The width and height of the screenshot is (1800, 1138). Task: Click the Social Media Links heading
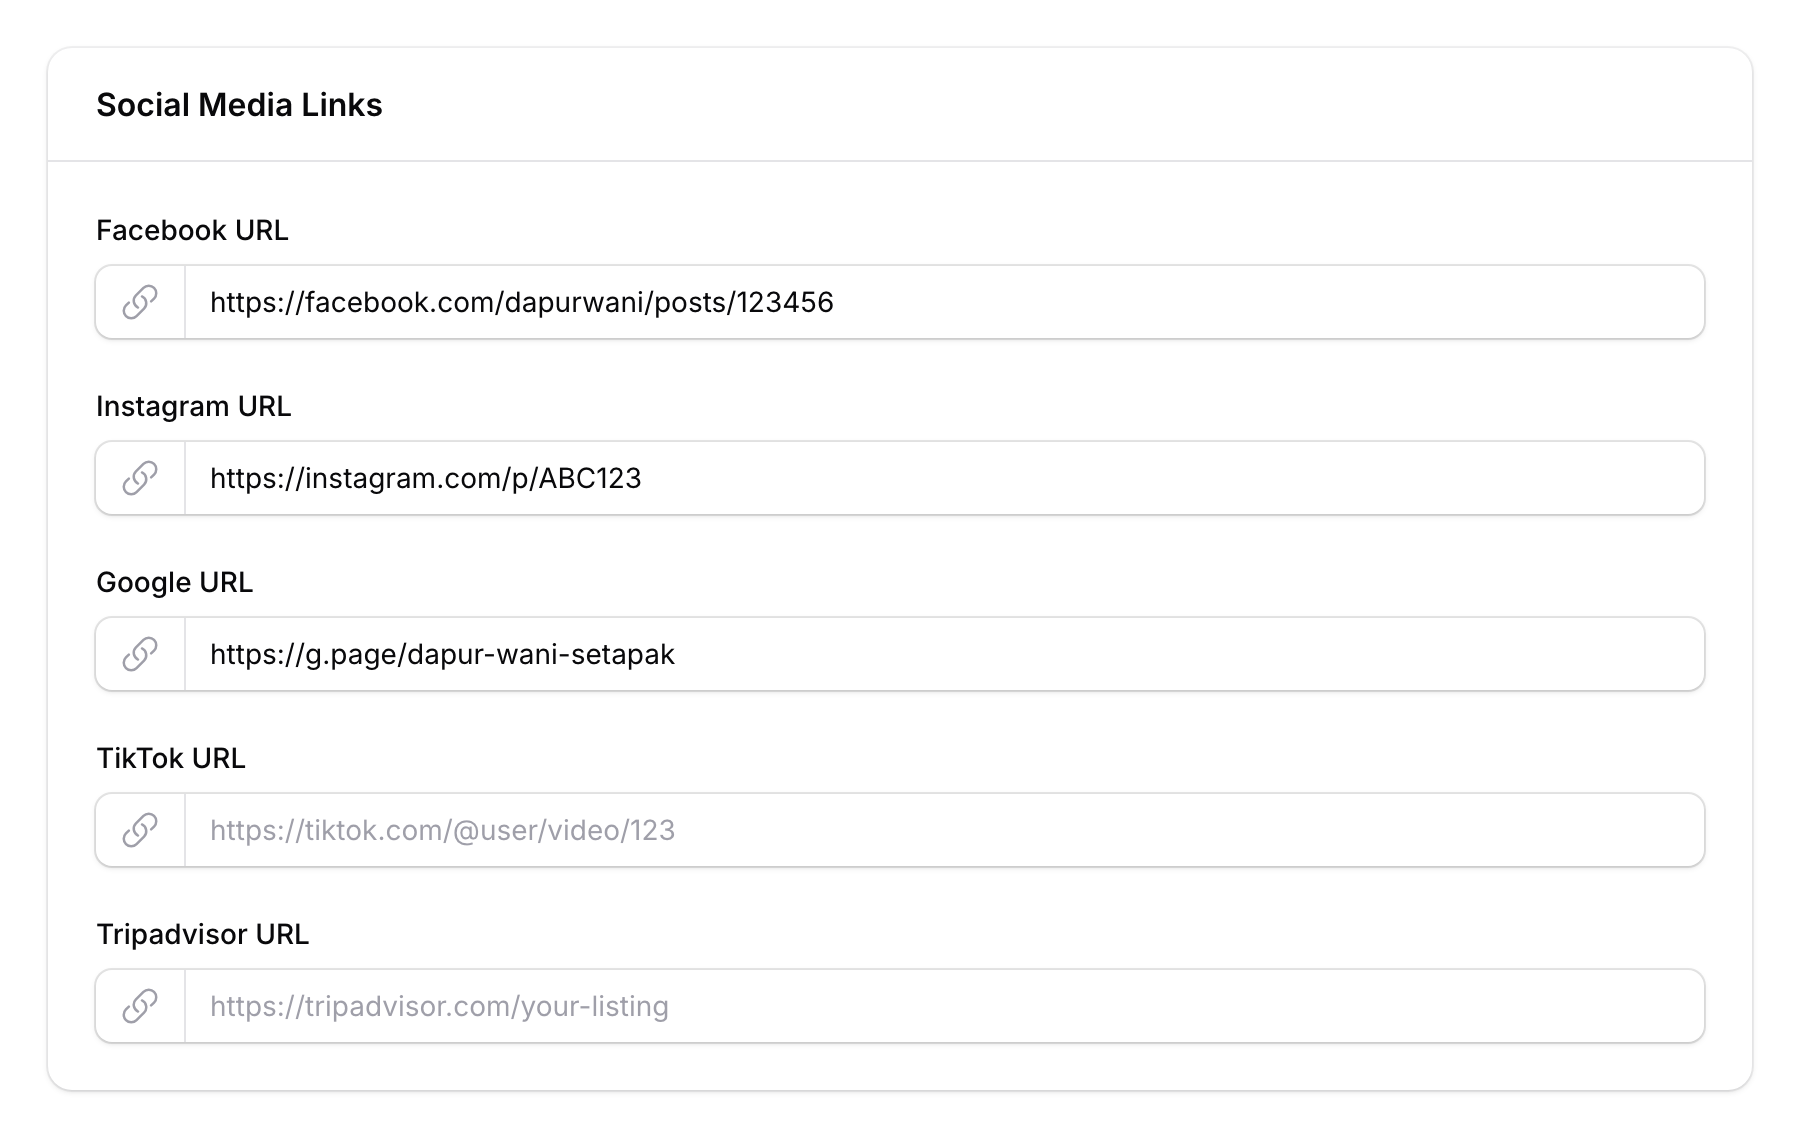(240, 104)
